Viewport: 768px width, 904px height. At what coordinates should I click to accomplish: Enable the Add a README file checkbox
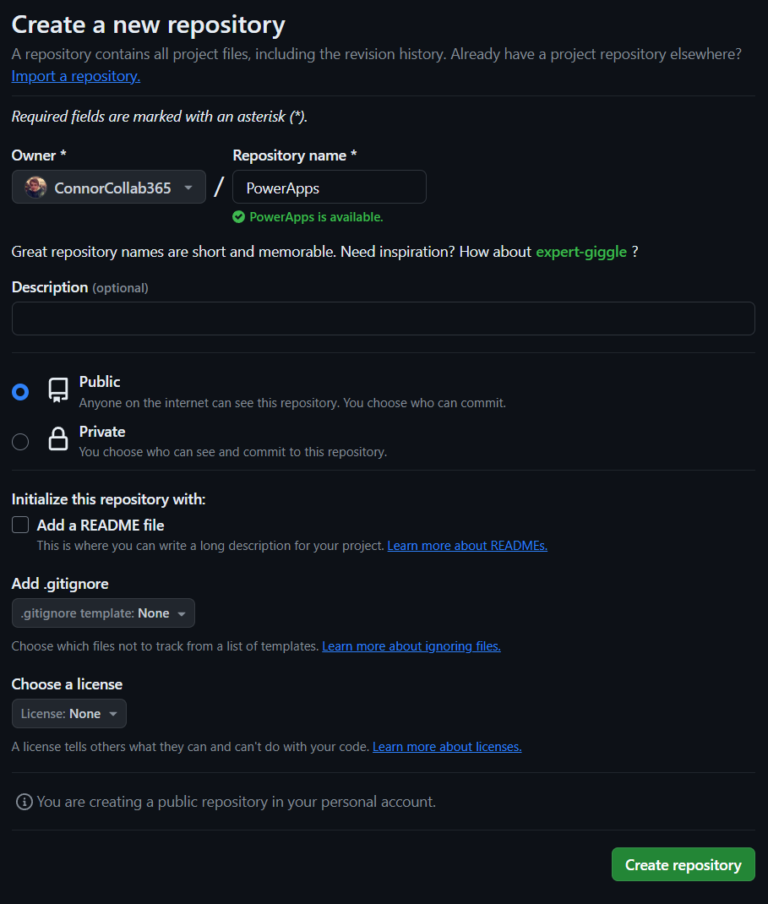tap(19, 524)
